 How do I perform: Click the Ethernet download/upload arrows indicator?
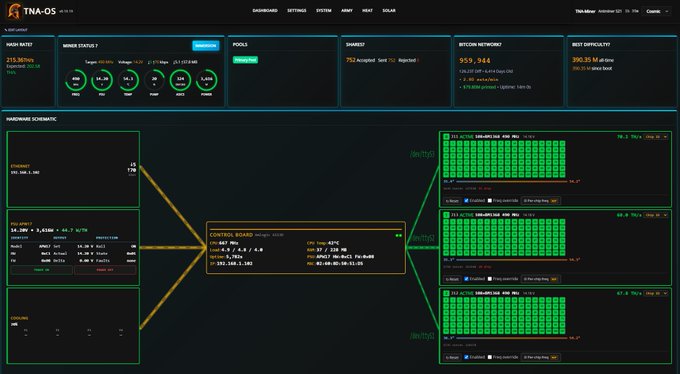(x=132, y=168)
